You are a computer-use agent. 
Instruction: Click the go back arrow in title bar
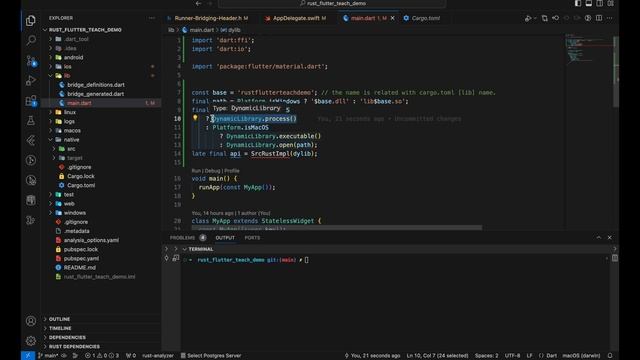(x=198, y=3)
